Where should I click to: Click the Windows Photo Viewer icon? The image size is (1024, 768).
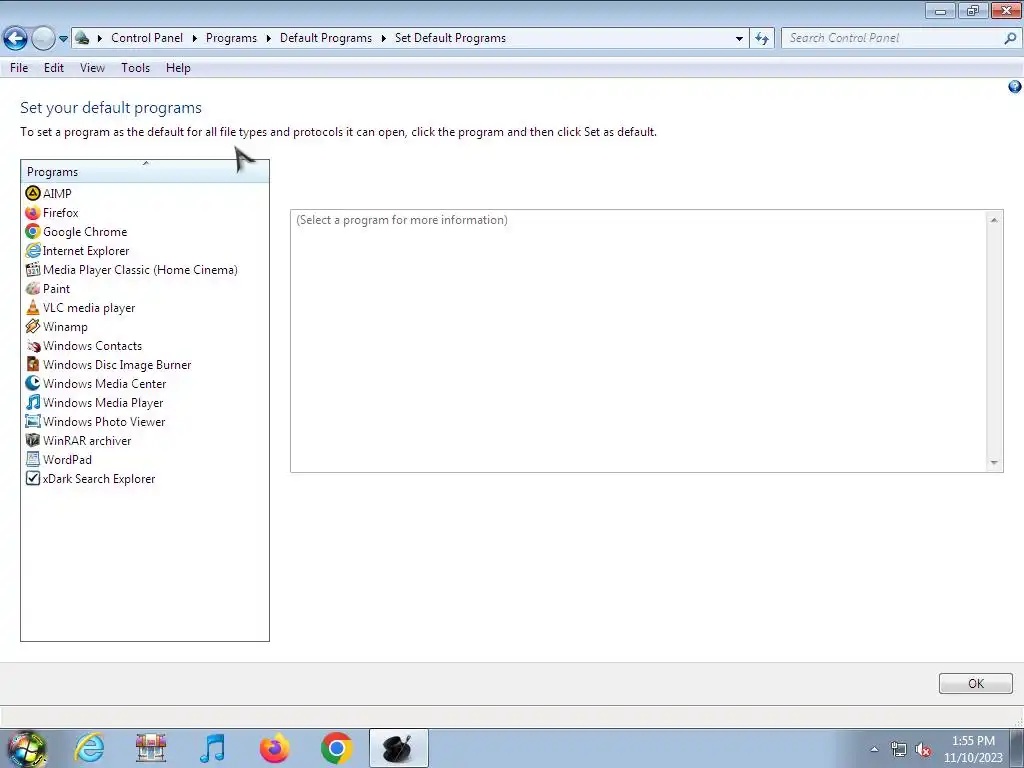(x=33, y=421)
